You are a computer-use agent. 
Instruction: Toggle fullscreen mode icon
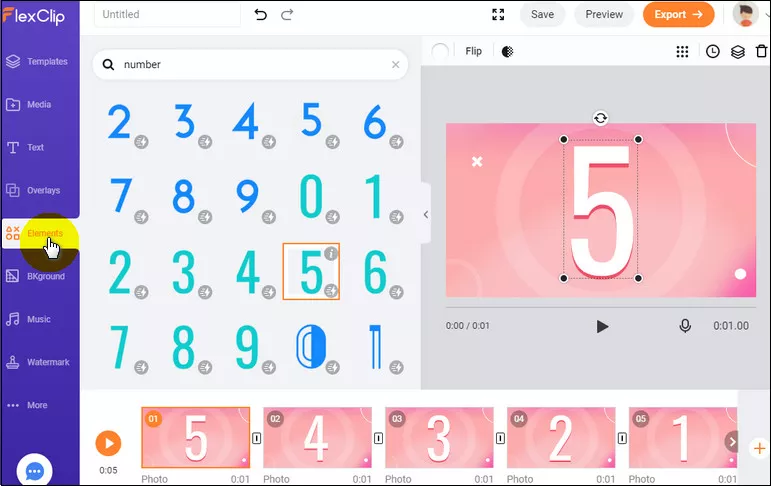tap(498, 15)
